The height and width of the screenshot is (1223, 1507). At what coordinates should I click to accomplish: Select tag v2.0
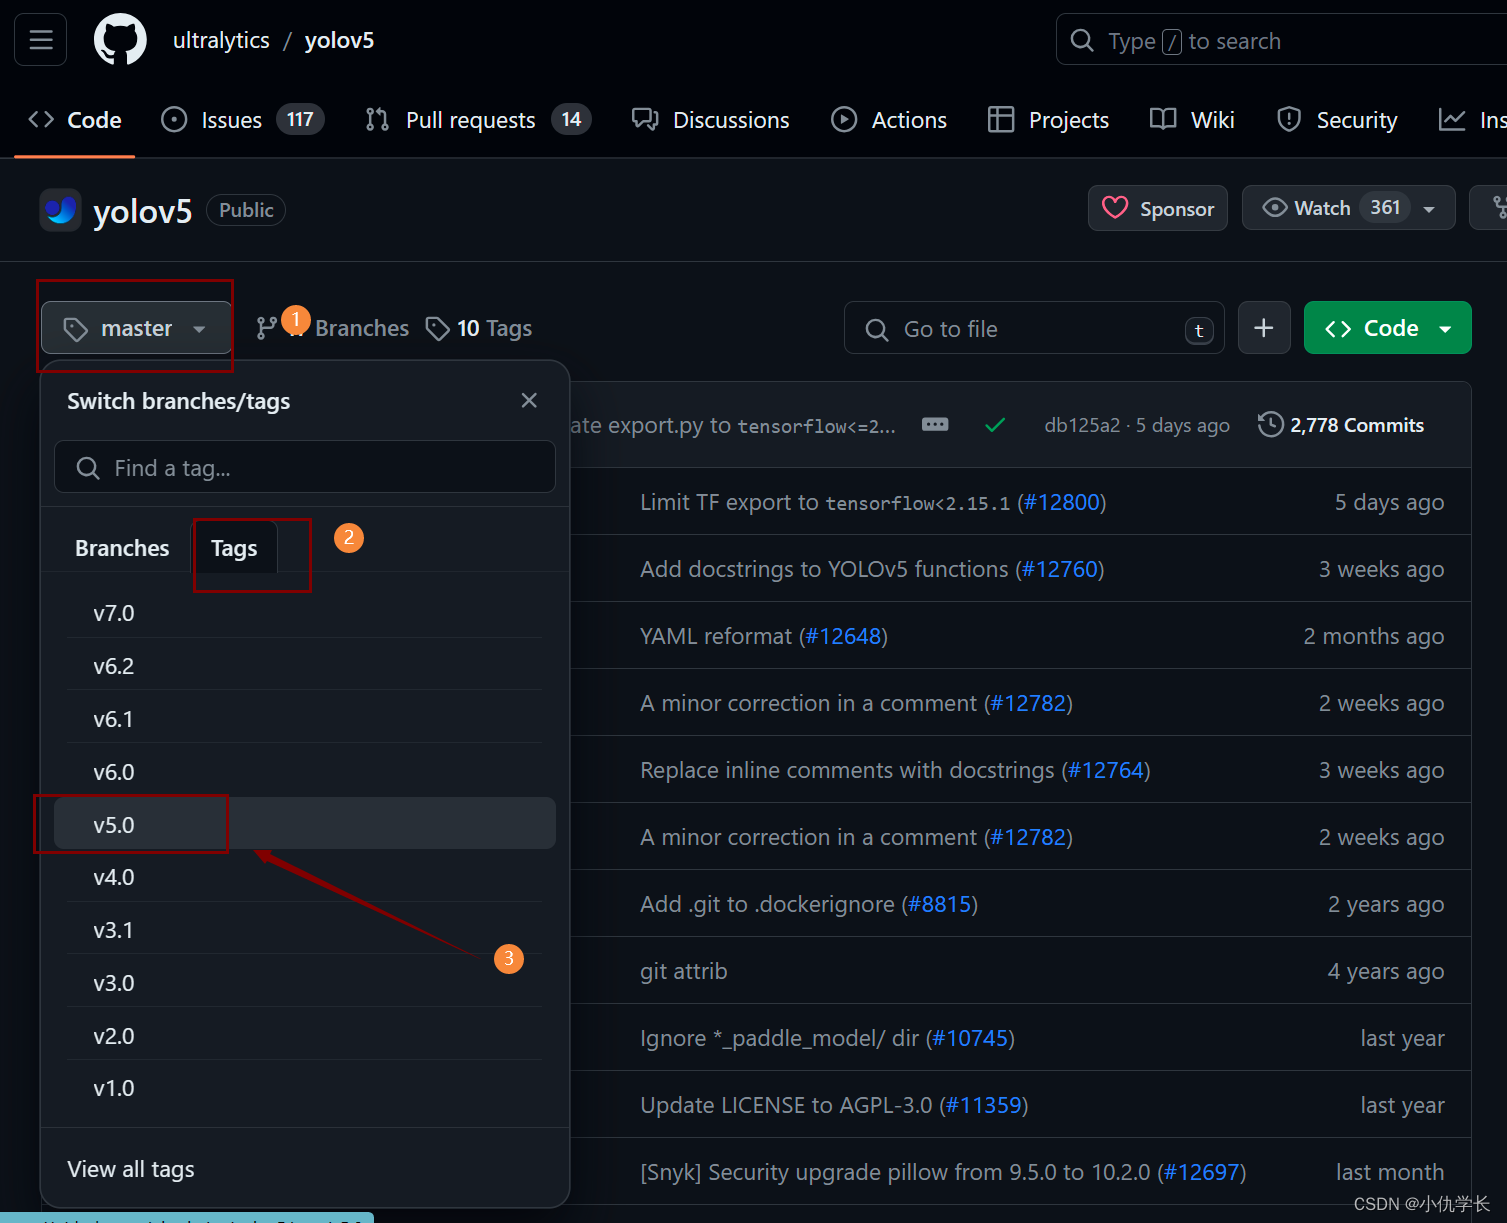pos(305,1036)
